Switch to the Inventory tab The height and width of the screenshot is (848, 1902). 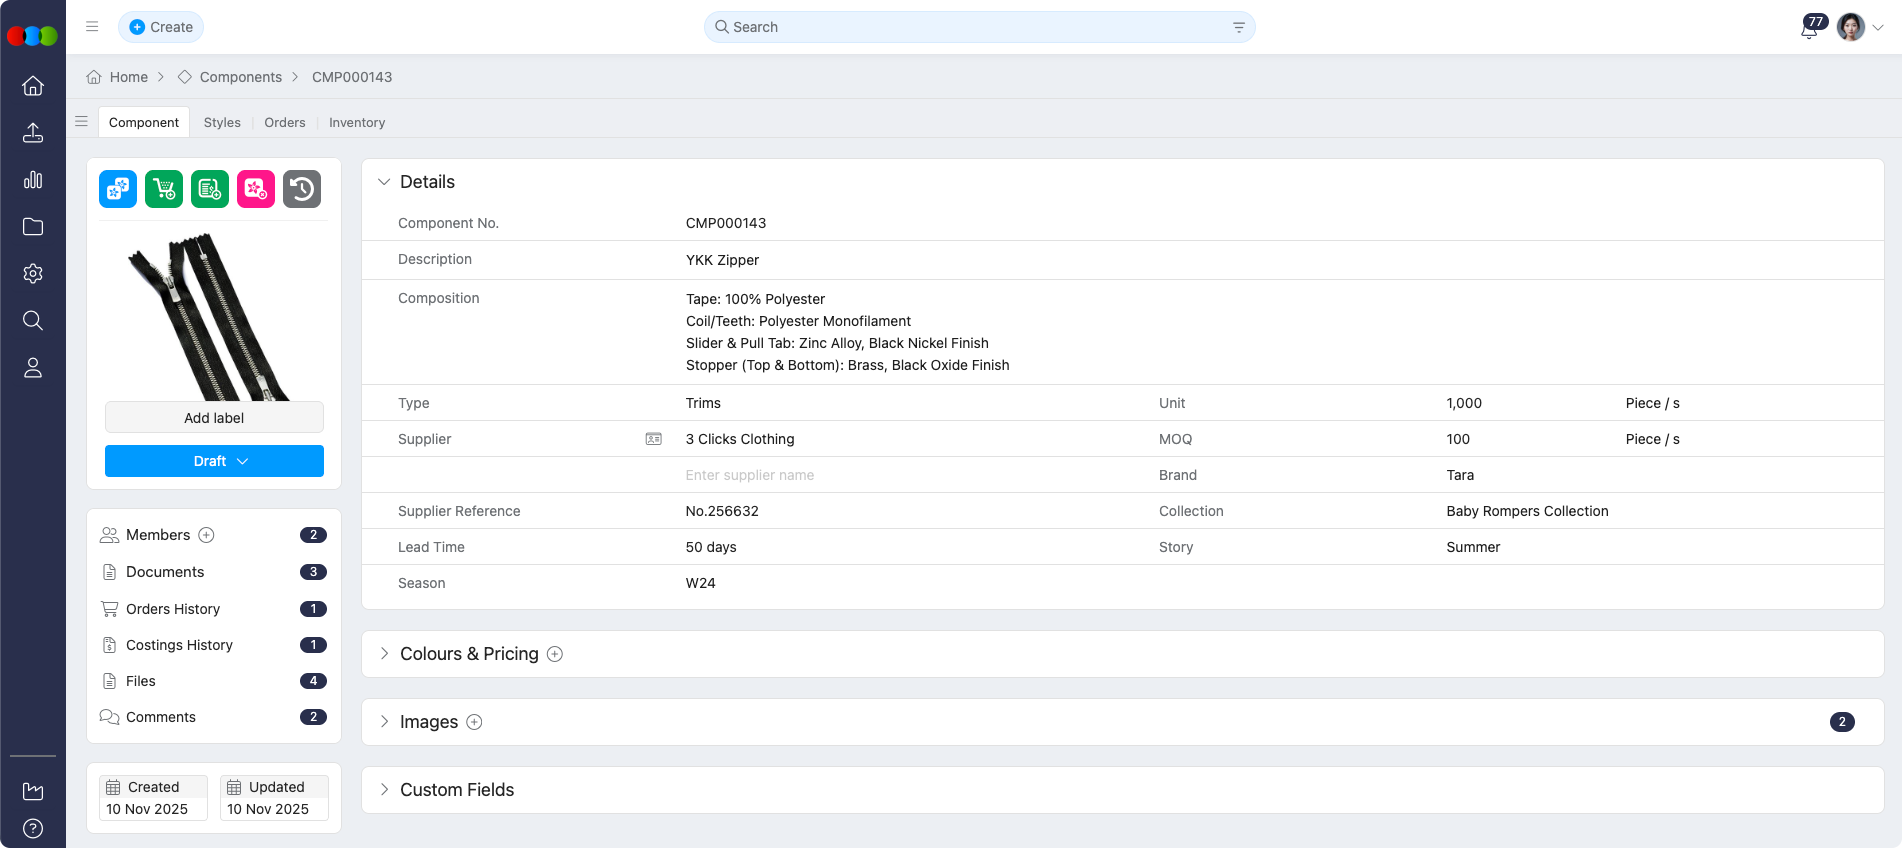pos(357,123)
